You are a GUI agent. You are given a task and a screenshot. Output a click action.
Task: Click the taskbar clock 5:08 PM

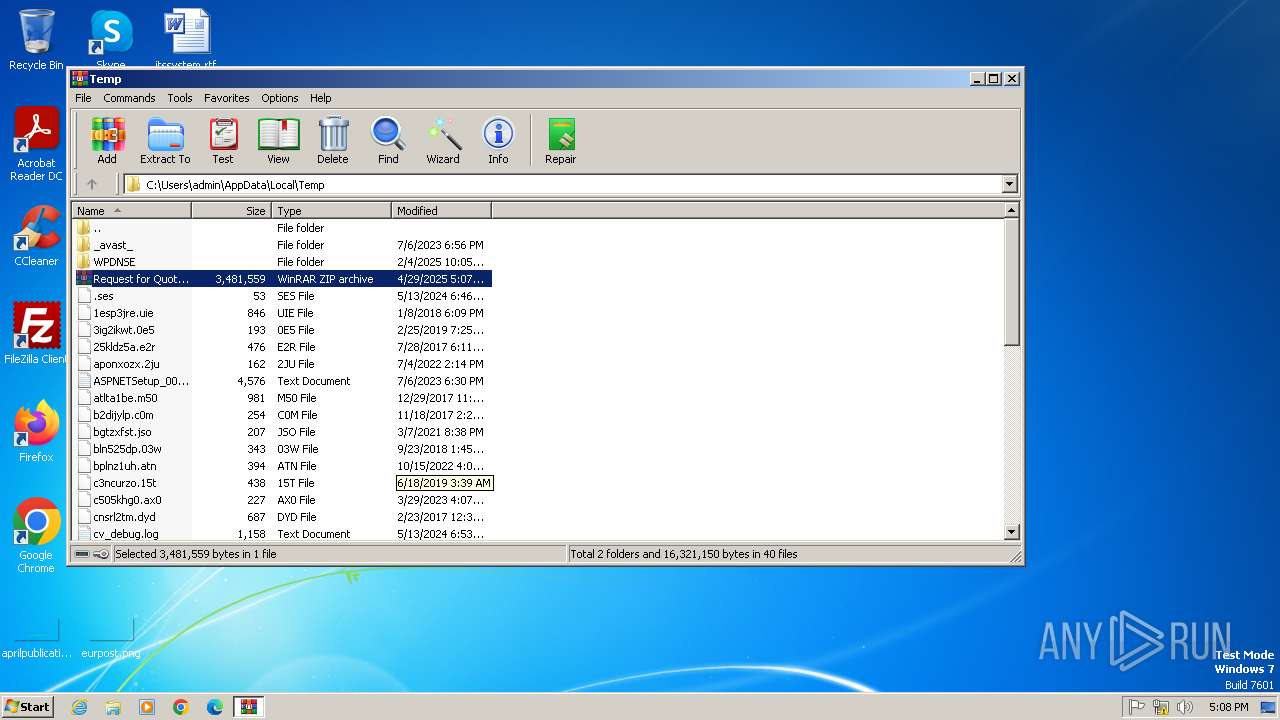[1228, 707]
